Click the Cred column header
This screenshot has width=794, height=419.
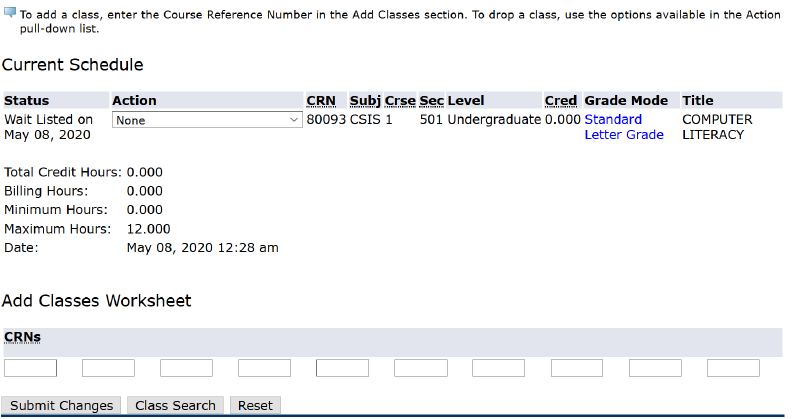[561, 101]
